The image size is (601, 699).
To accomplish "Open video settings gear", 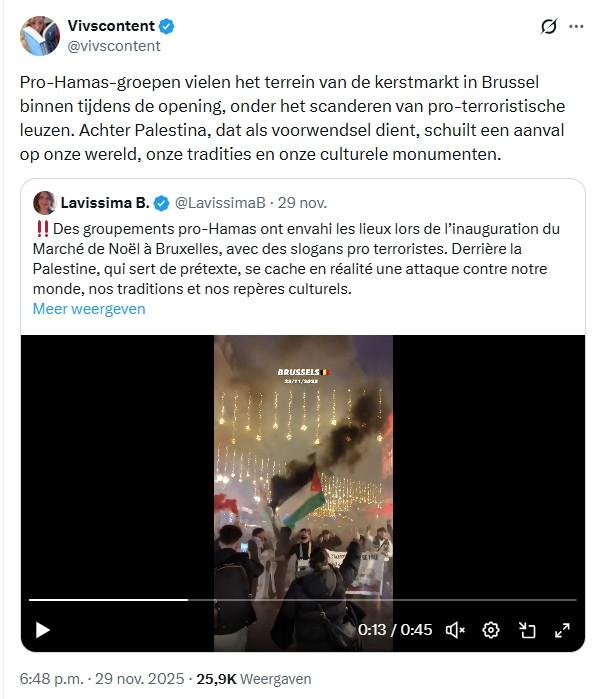I will coord(491,630).
